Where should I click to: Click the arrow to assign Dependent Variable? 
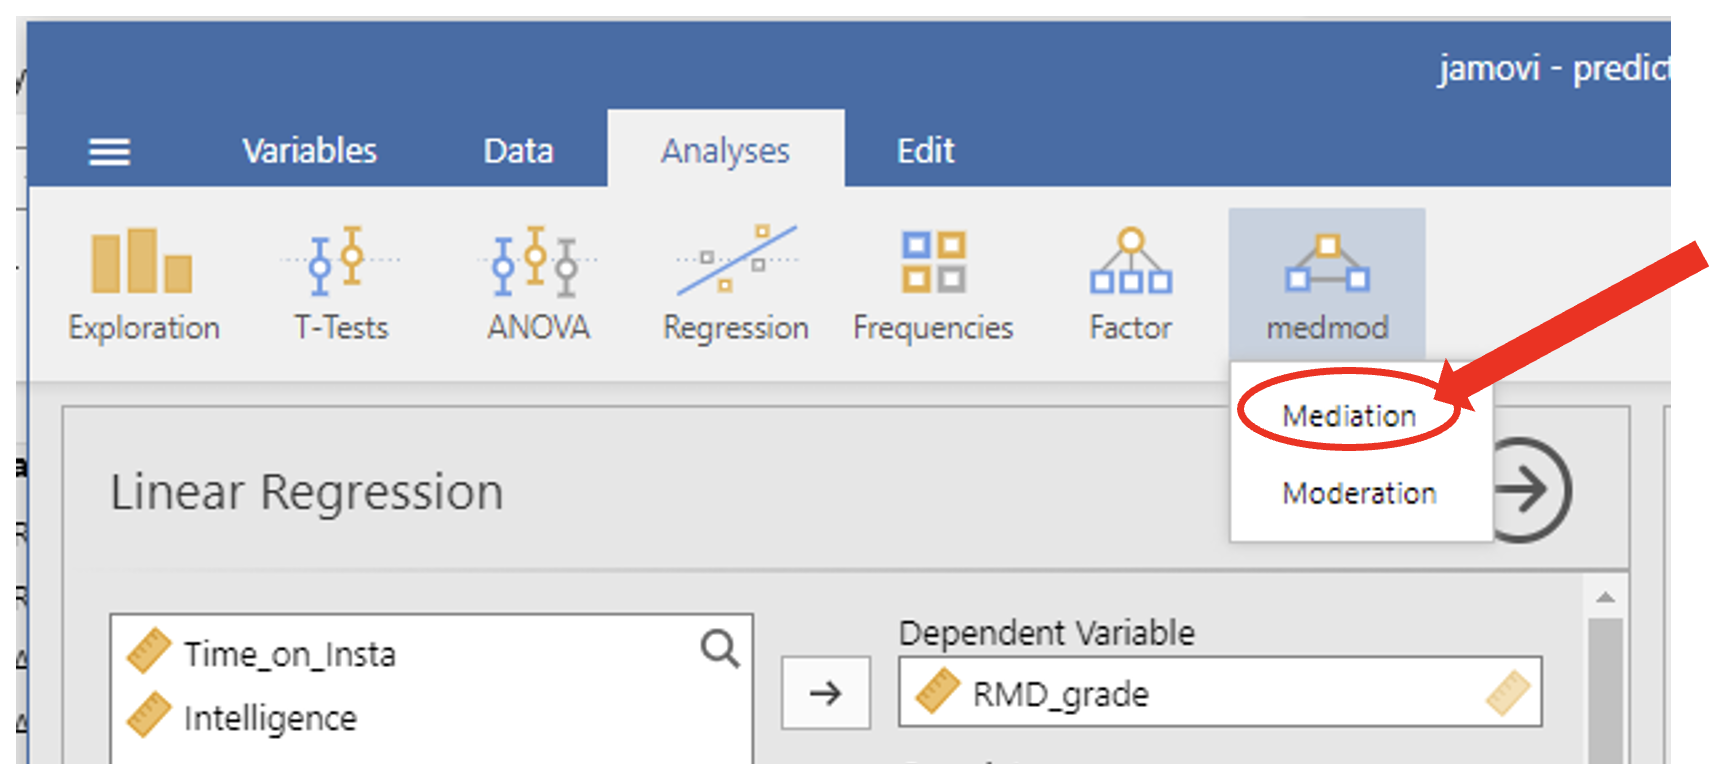[826, 692]
